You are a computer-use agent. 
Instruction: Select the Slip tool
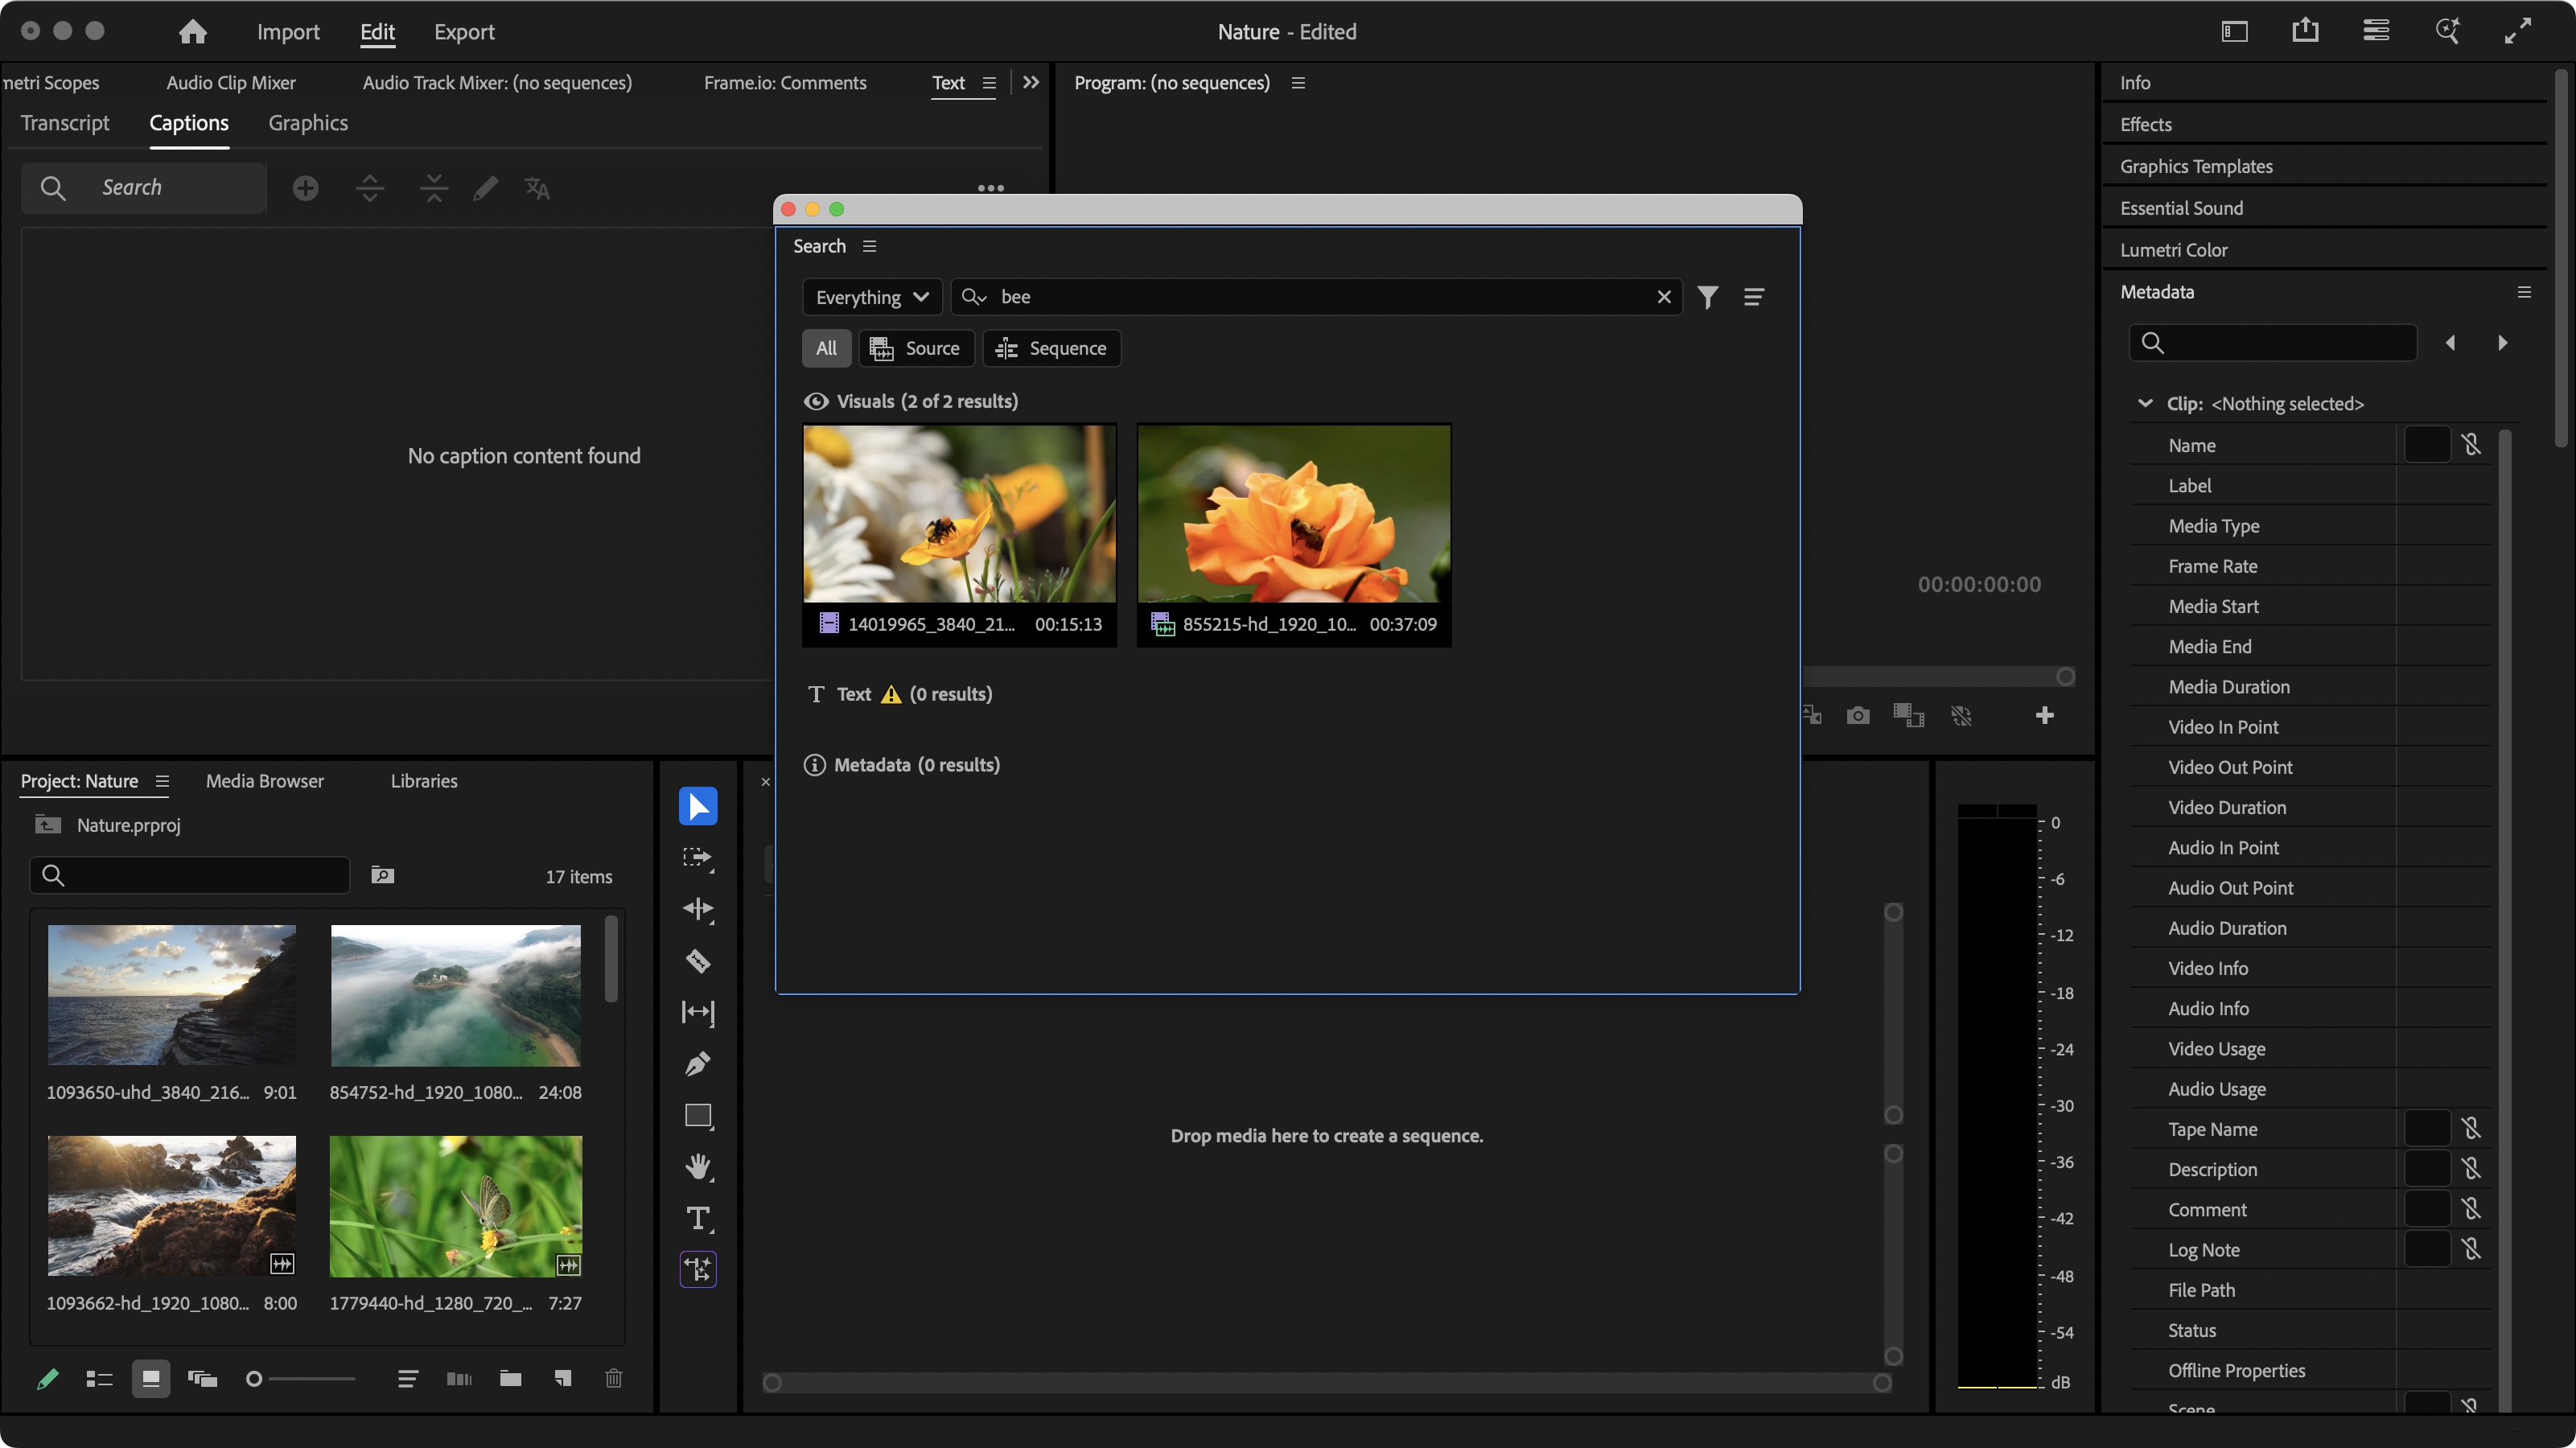pos(698,1012)
